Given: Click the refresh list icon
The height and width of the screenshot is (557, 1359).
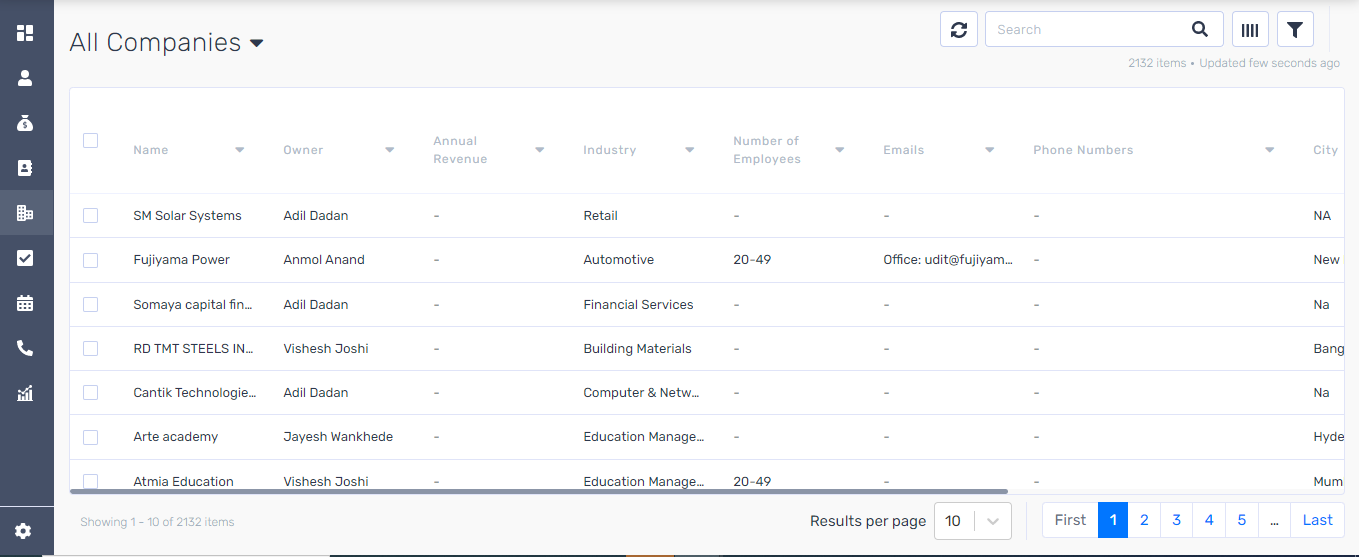Looking at the screenshot, I should click(958, 30).
